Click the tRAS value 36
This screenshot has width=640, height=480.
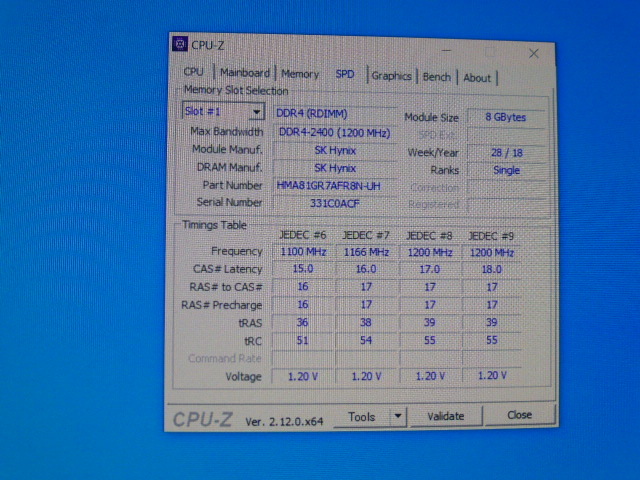coord(302,322)
